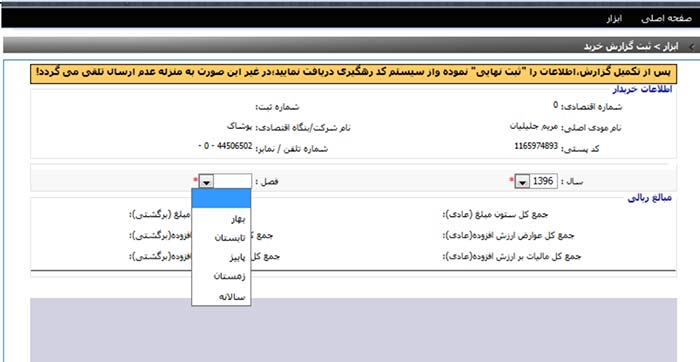Click the postal code value 1165974893
Viewport: 700px width, 362px height.
tap(536, 146)
